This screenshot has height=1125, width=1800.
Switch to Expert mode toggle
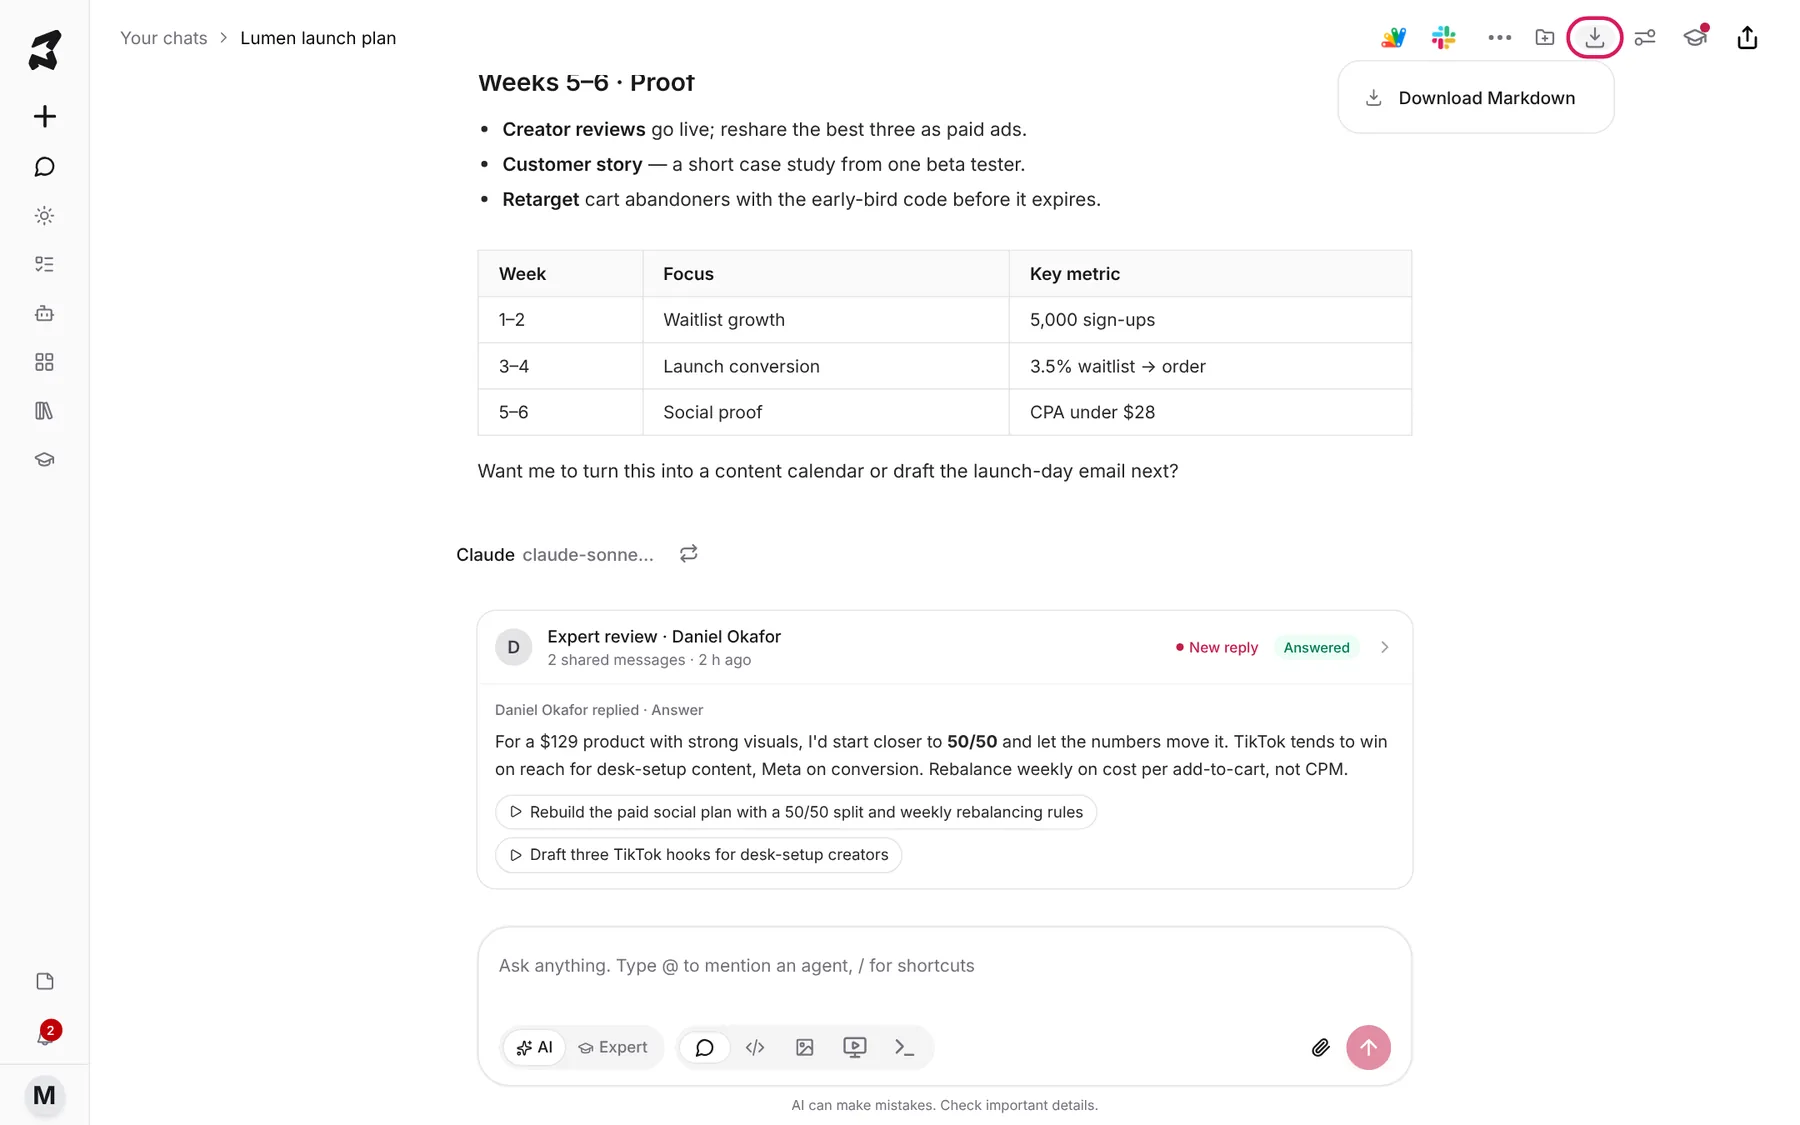coord(613,1047)
